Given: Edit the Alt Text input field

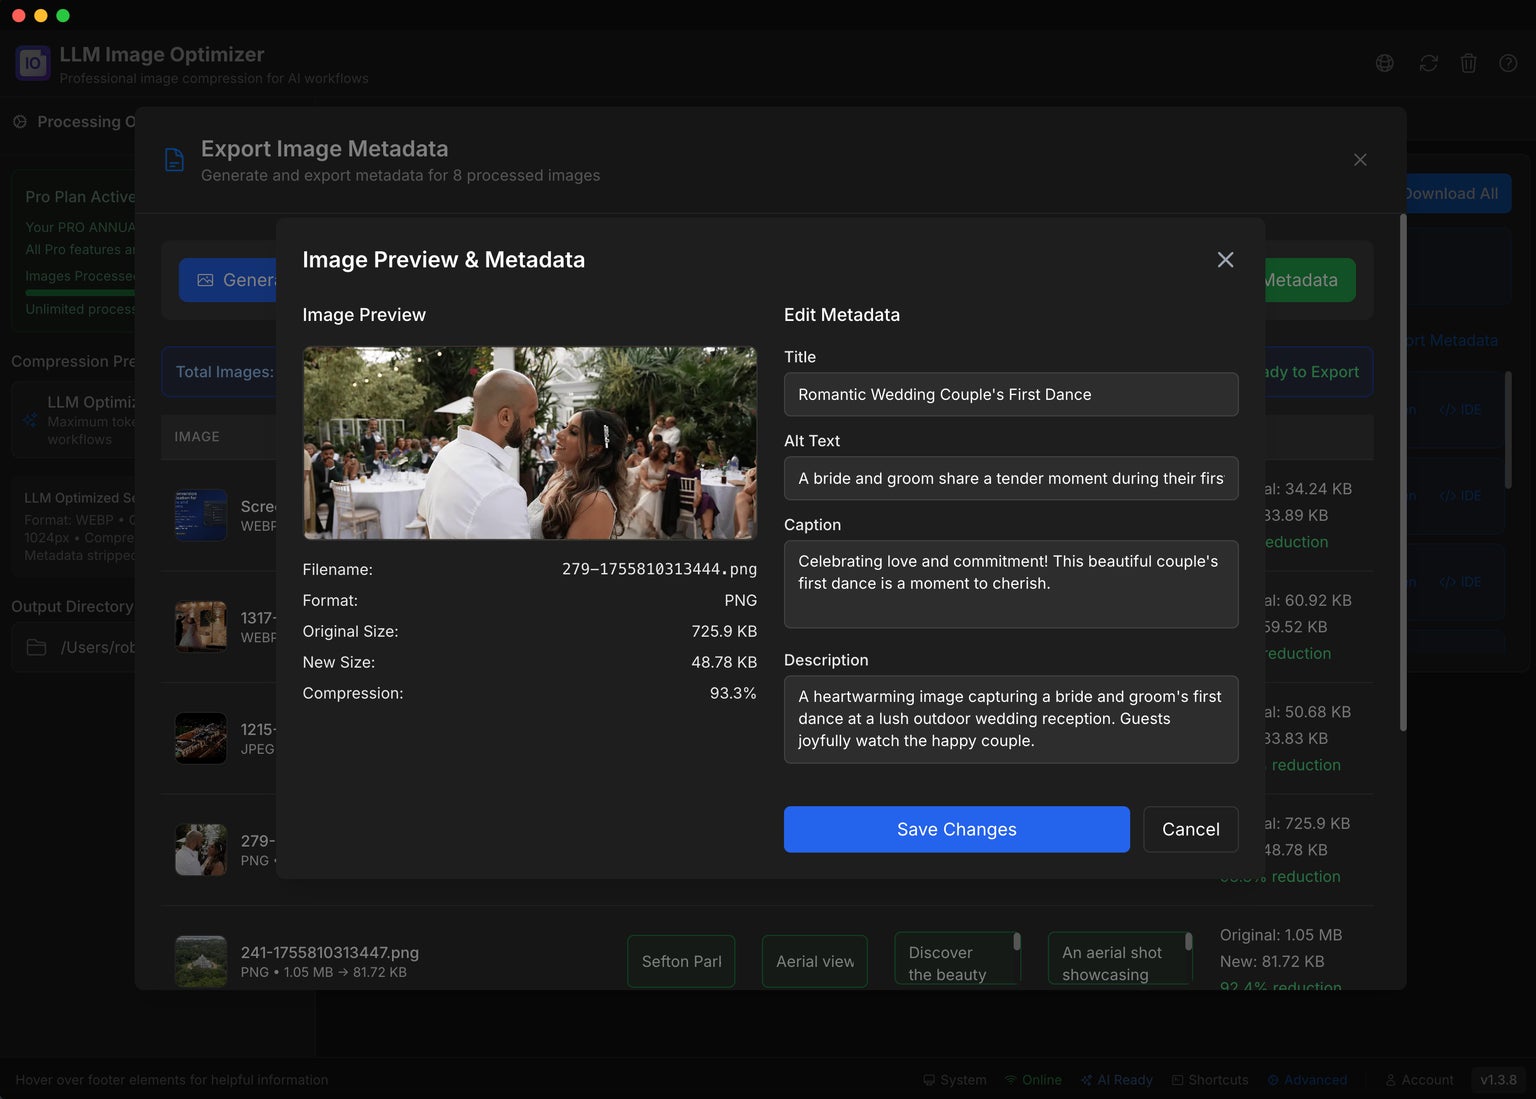Looking at the screenshot, I should [x=1011, y=479].
